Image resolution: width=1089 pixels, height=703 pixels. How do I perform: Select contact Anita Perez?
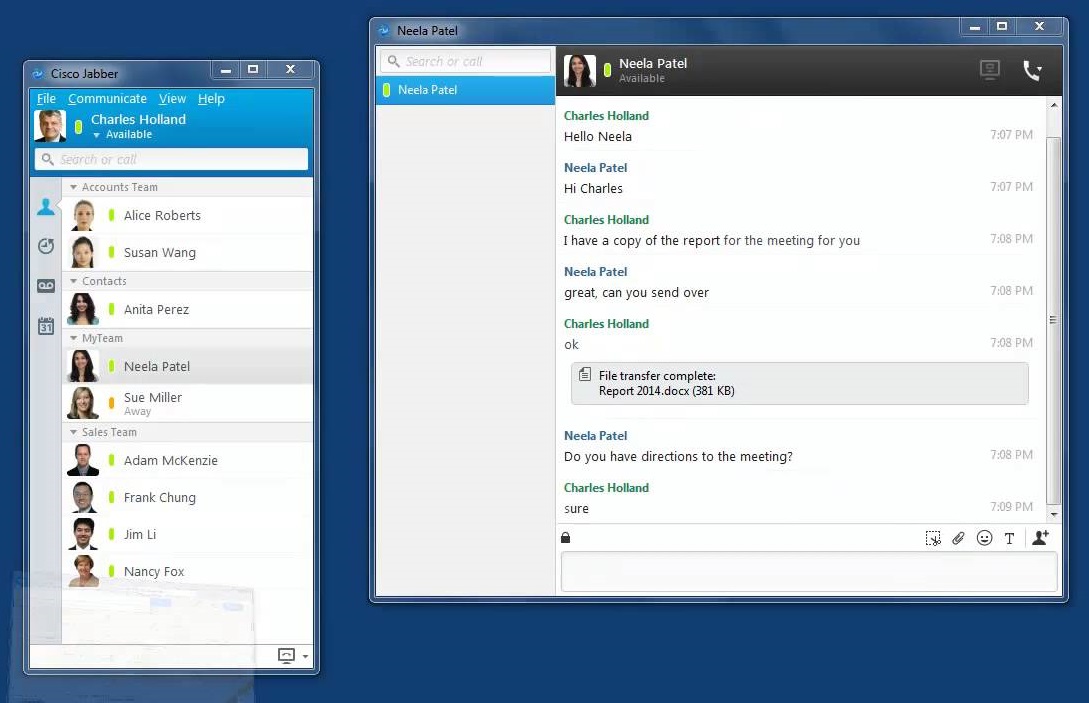pos(188,310)
